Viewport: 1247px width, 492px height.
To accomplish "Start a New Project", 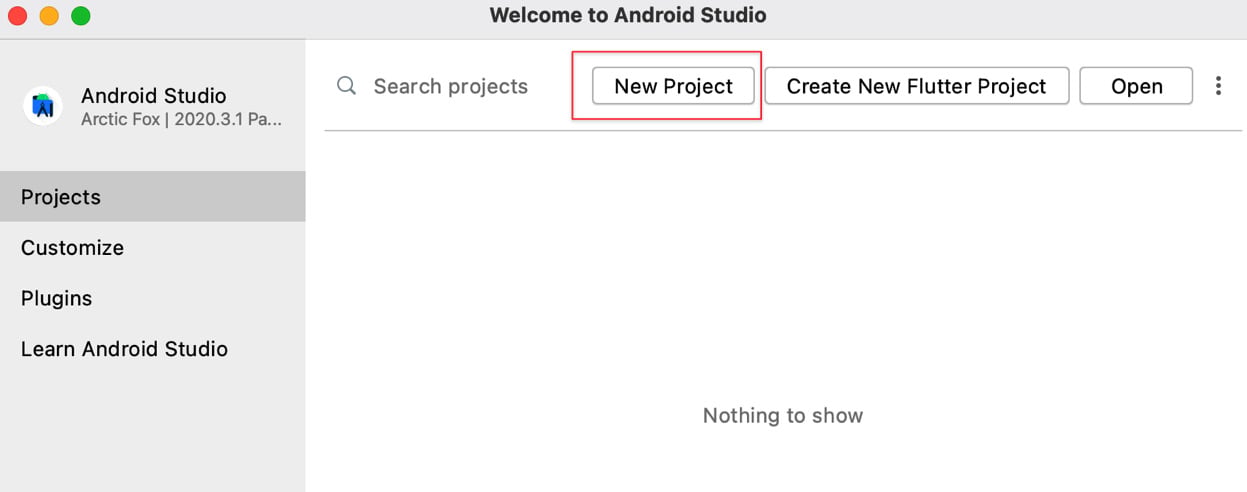I will coord(674,86).
